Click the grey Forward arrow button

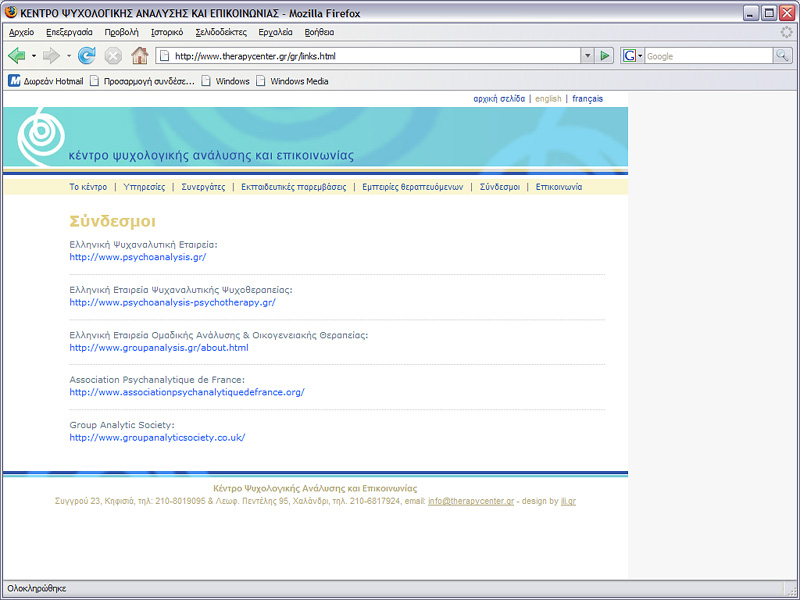point(51,56)
